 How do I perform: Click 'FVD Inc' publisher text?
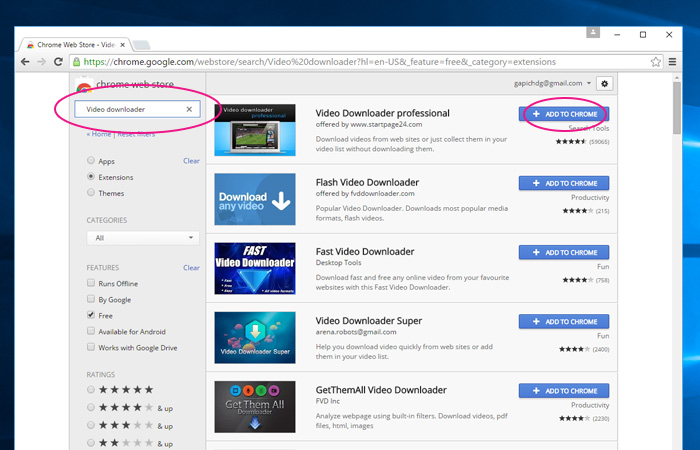(328, 401)
